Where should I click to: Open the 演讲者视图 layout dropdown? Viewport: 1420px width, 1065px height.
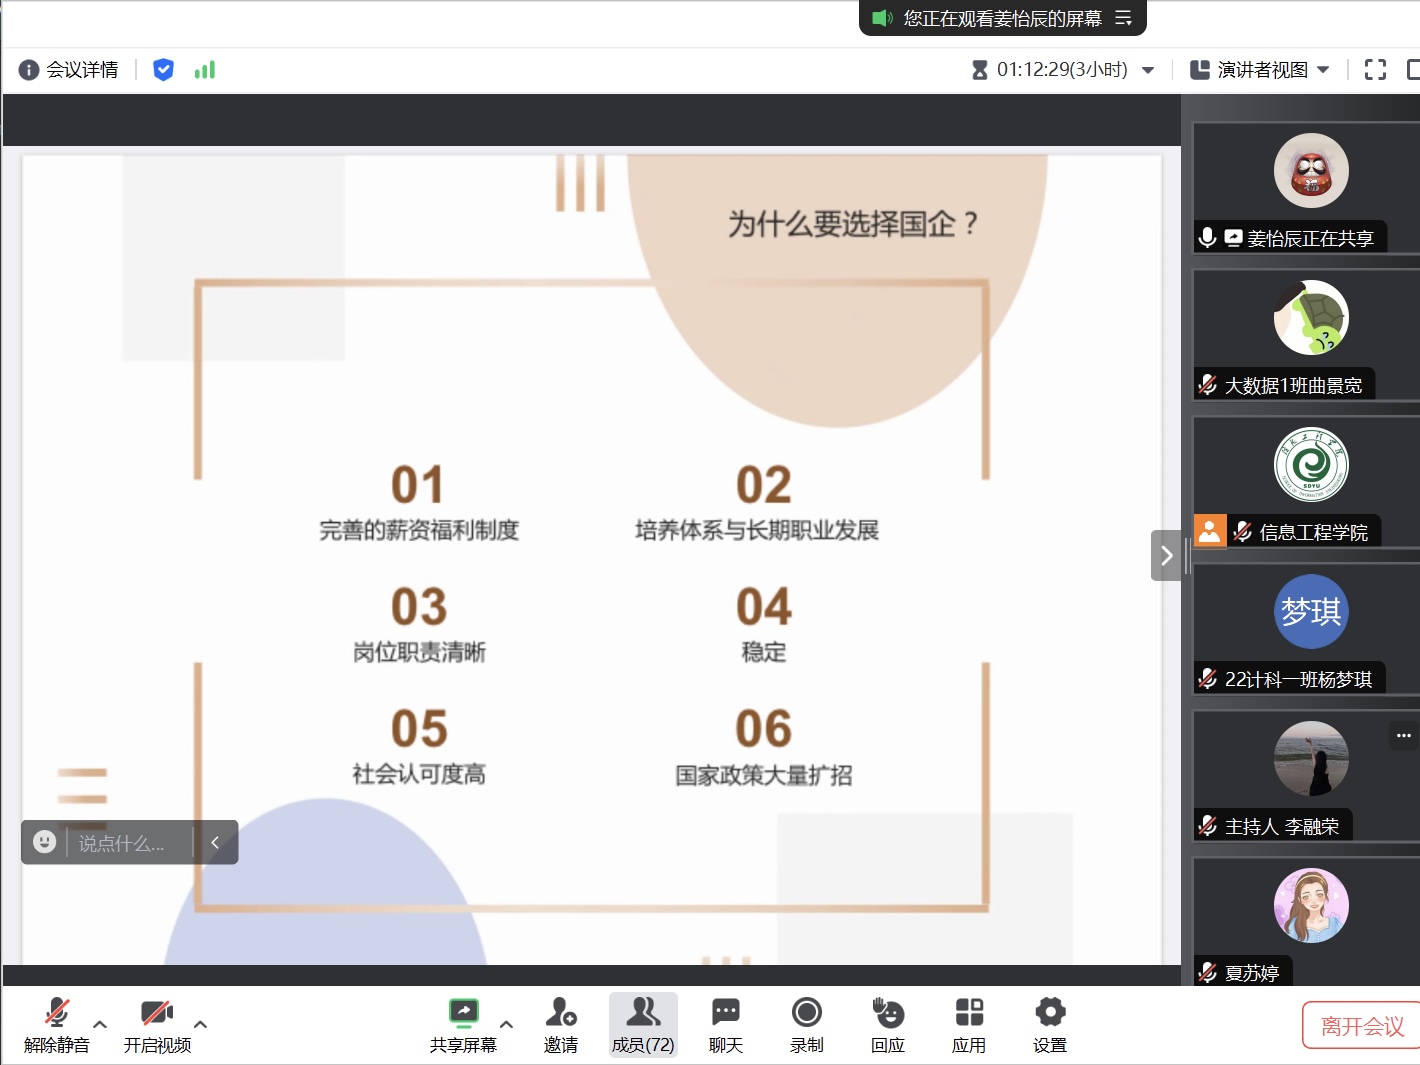point(1260,70)
